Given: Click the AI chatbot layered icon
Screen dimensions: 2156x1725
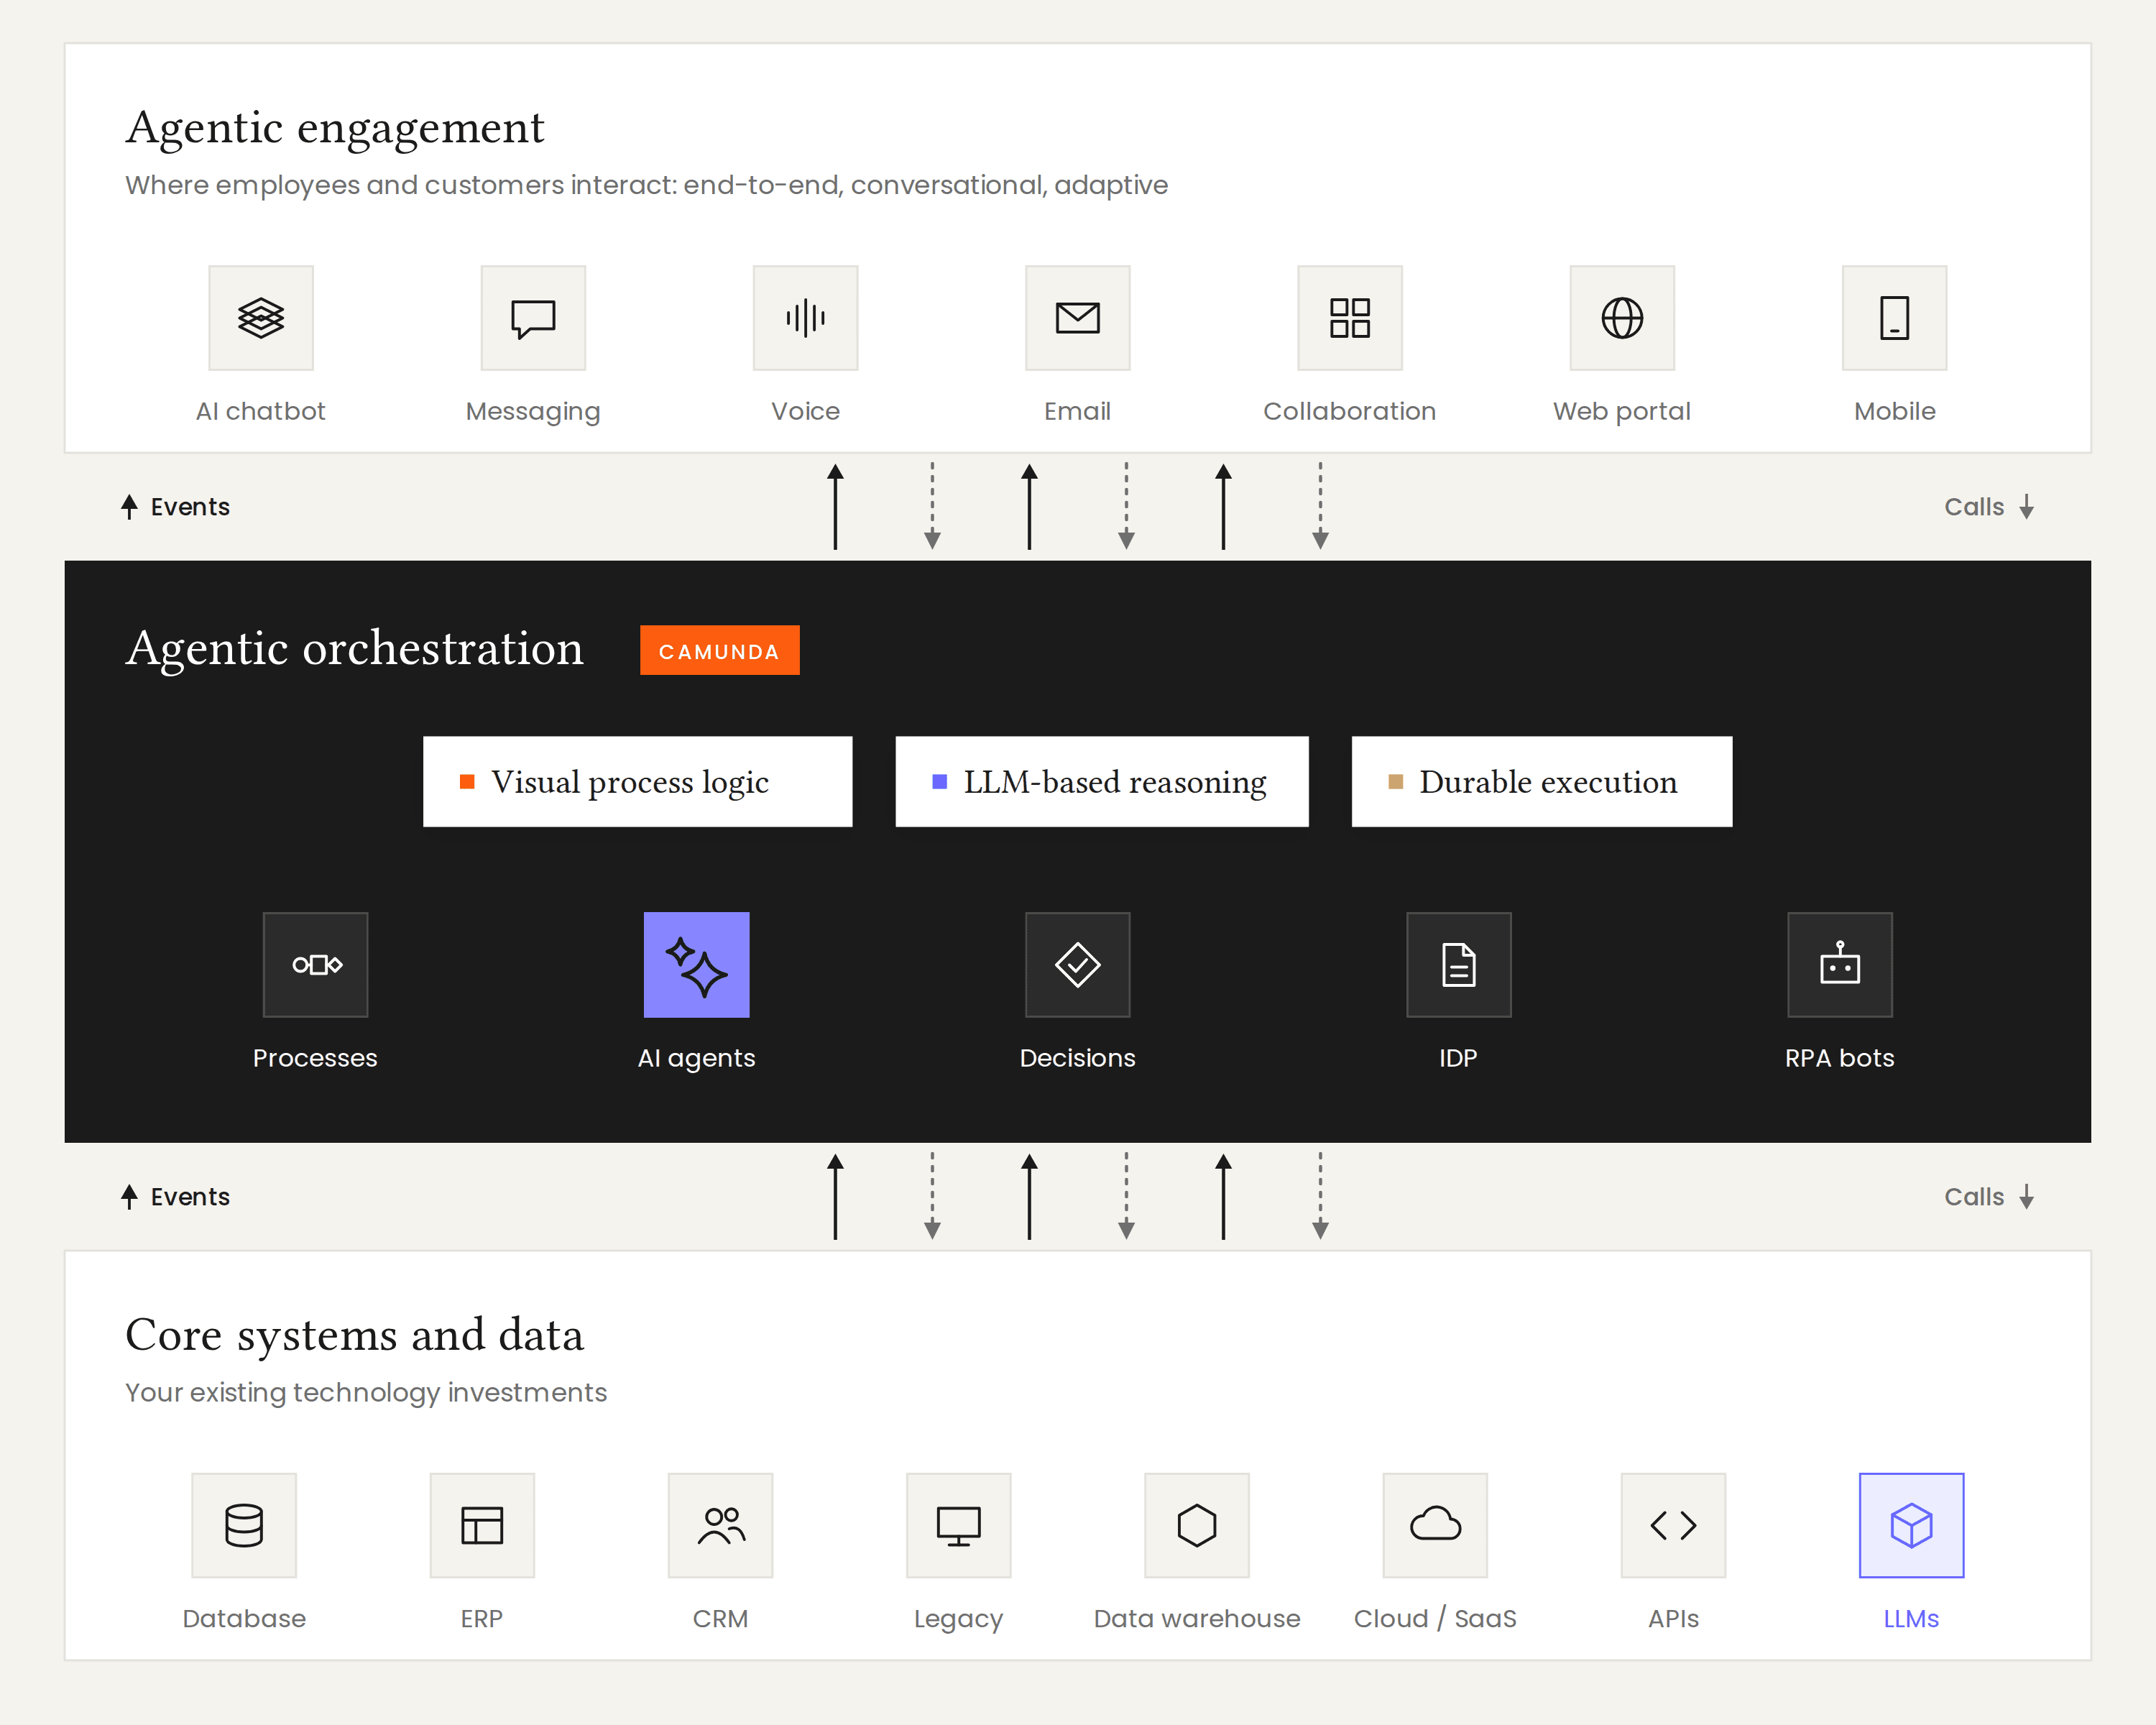Looking at the screenshot, I should coord(261,318).
